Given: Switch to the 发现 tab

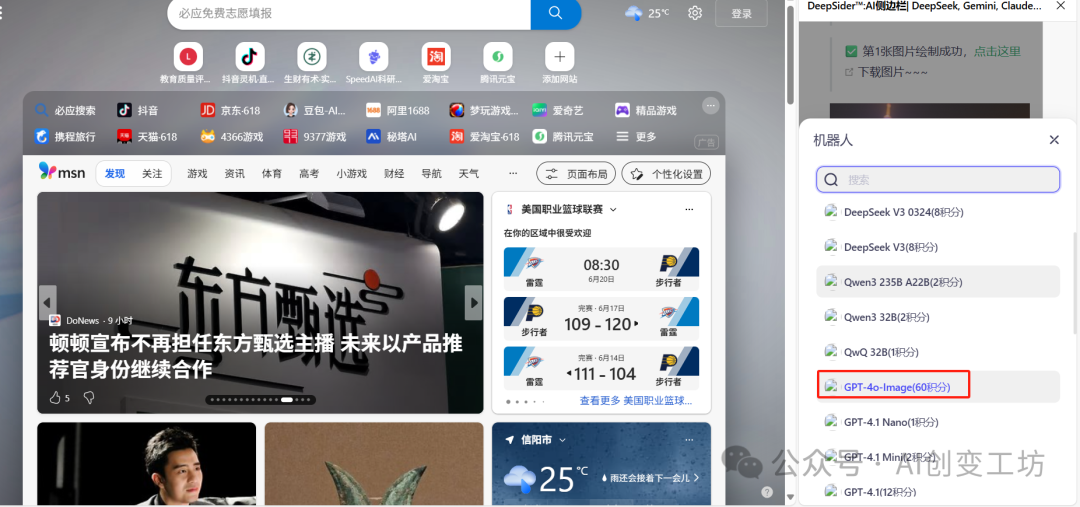Looking at the screenshot, I should [x=114, y=174].
